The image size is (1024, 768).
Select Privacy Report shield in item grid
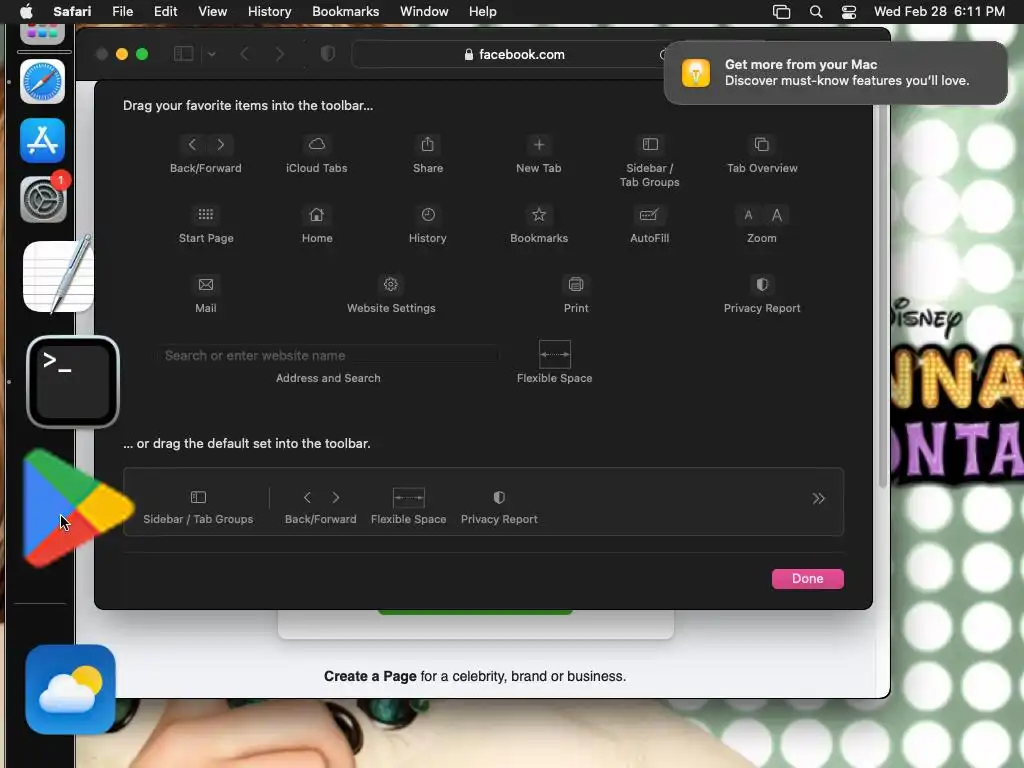(761, 284)
